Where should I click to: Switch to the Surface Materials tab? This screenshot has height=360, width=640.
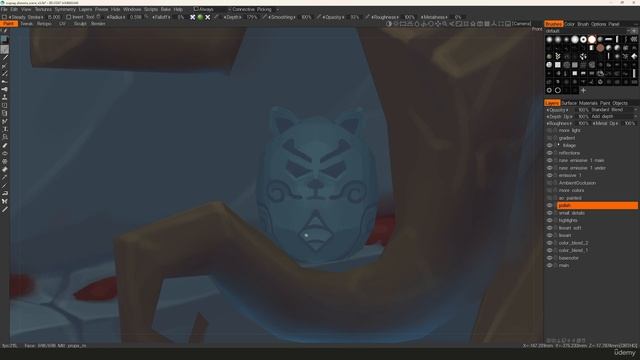[x=580, y=103]
